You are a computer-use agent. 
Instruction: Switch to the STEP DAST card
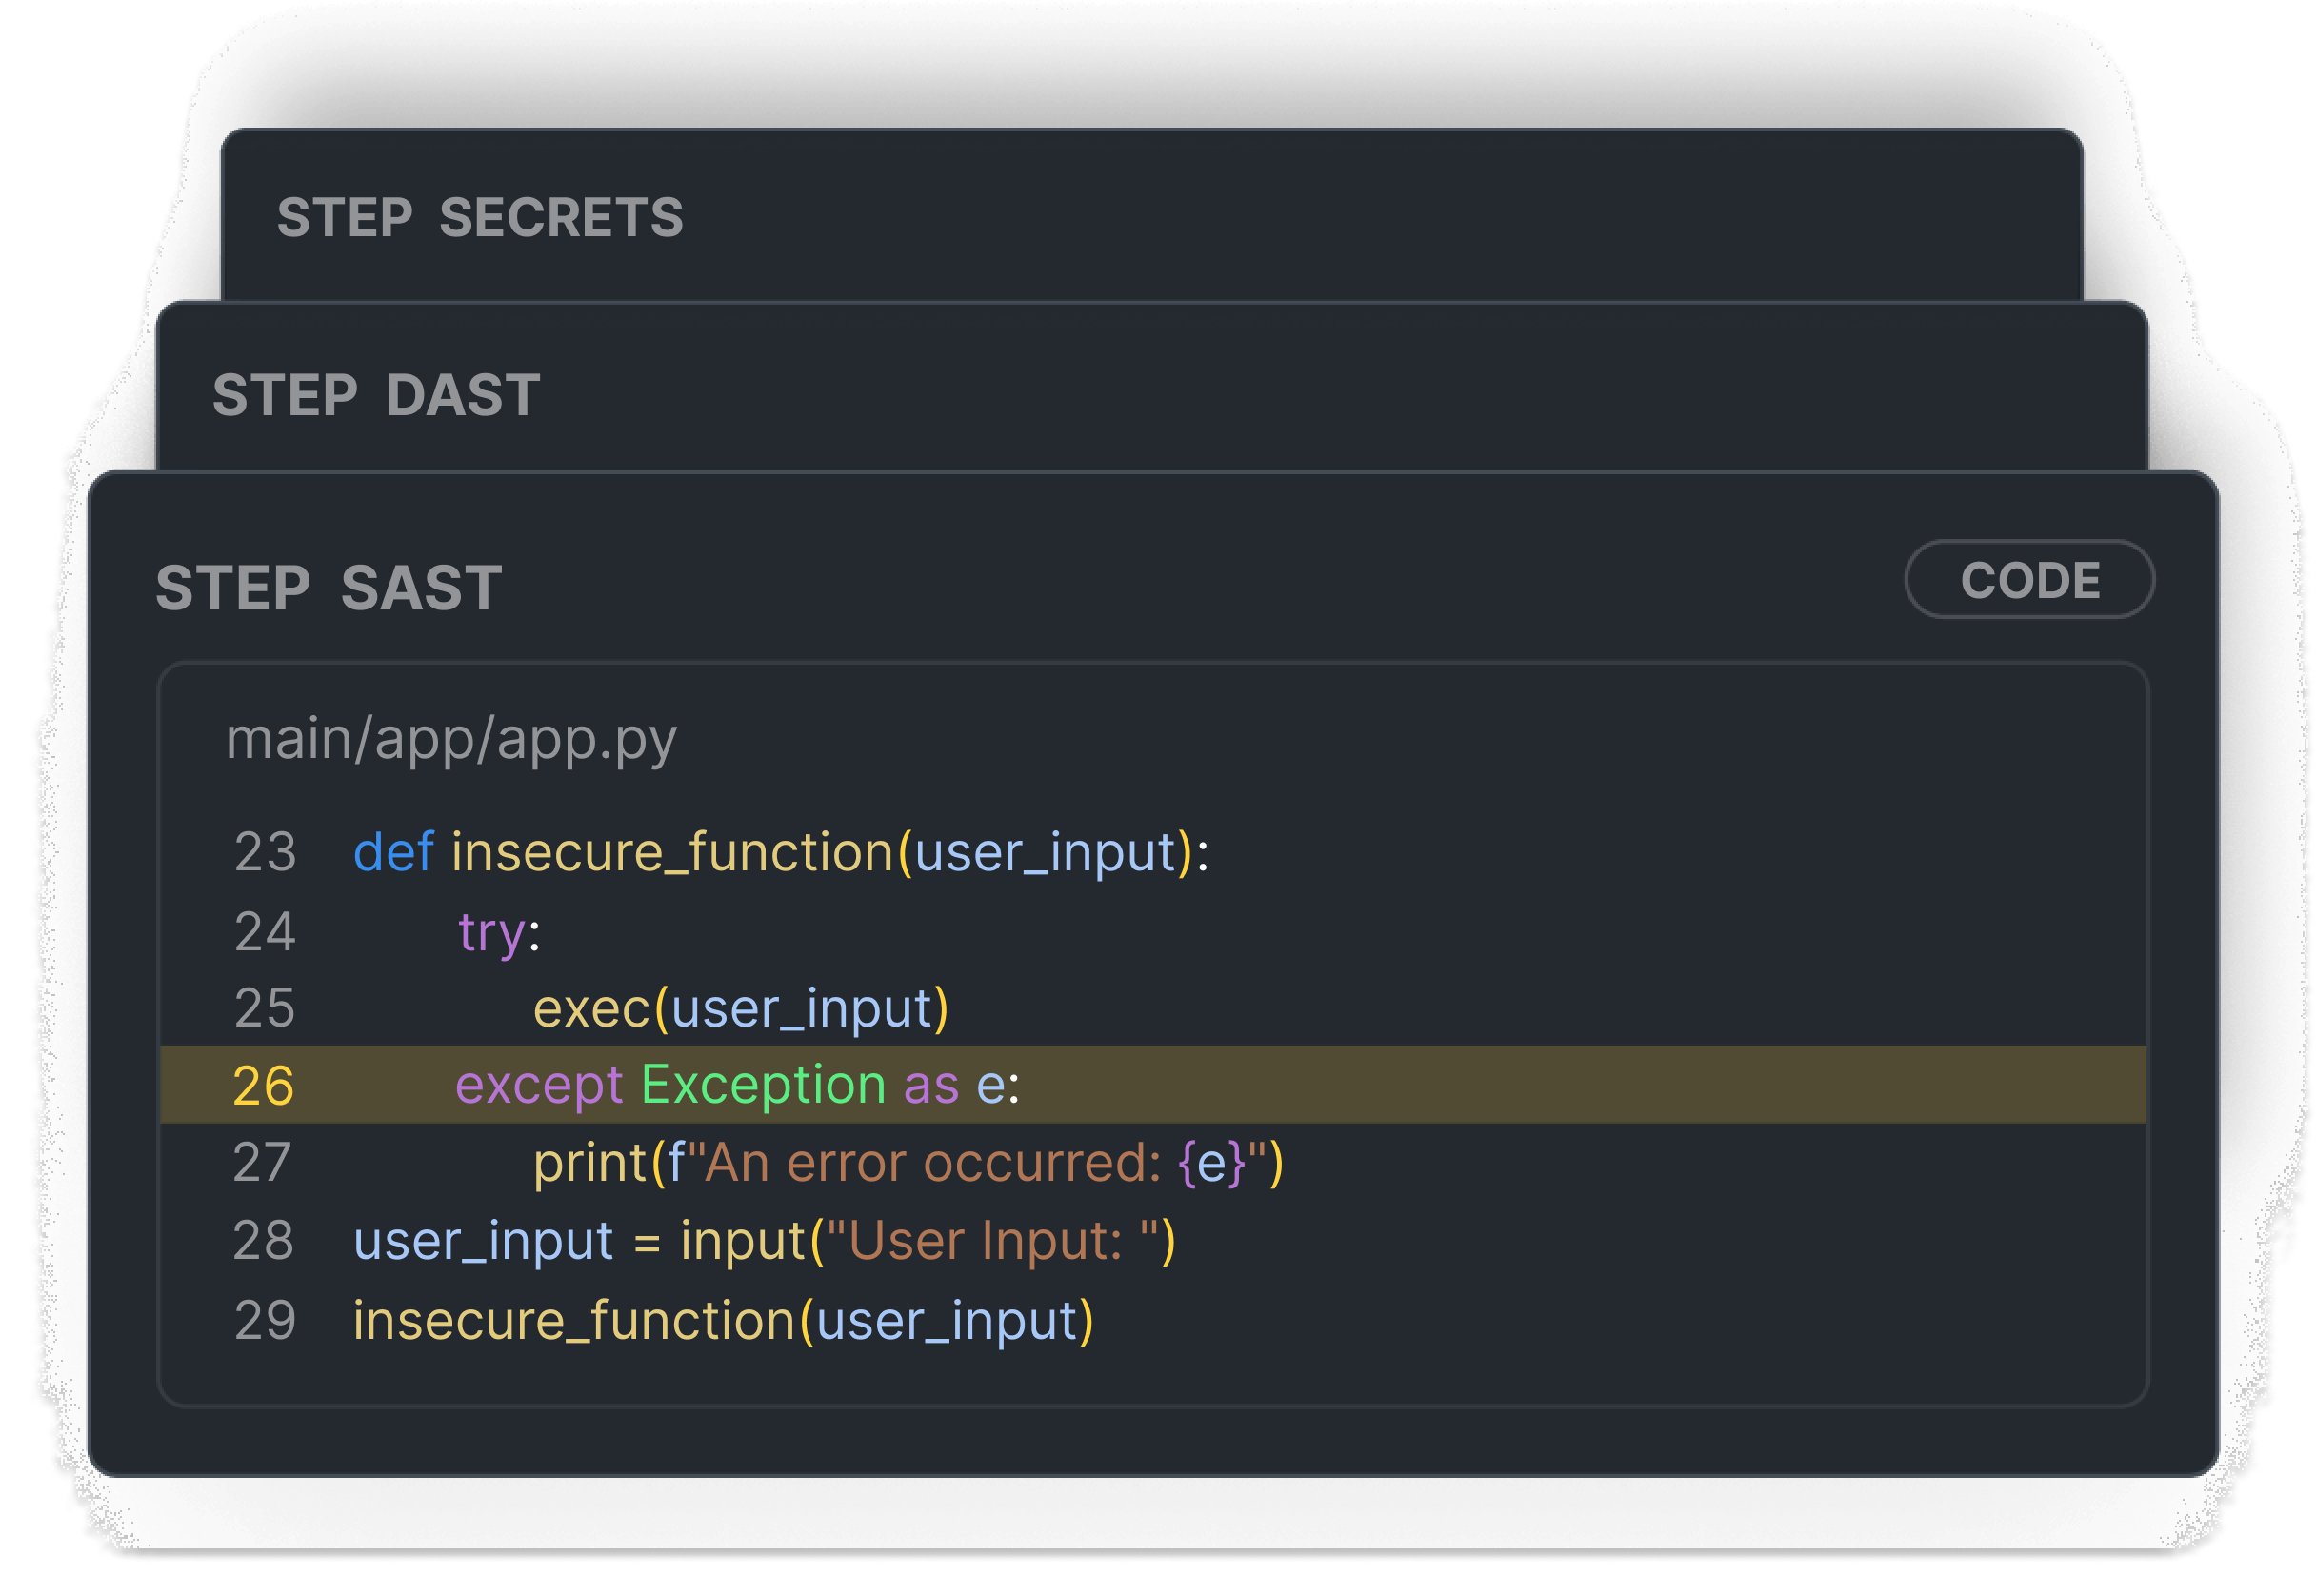point(376,395)
